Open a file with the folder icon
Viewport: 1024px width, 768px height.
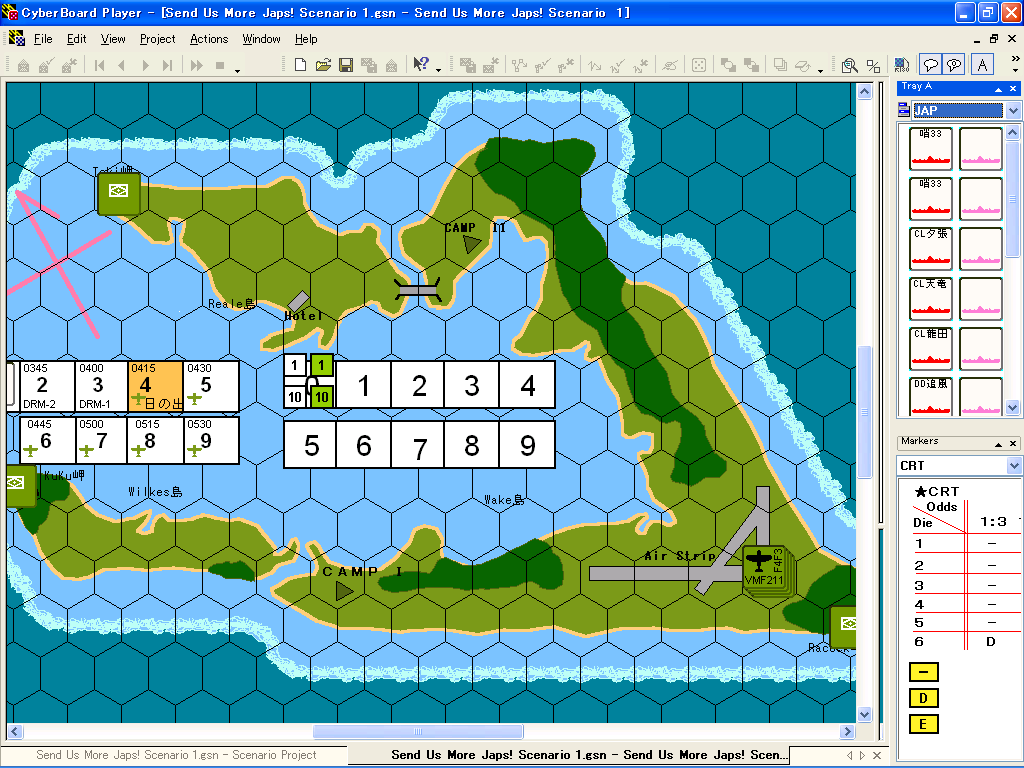(x=323, y=65)
